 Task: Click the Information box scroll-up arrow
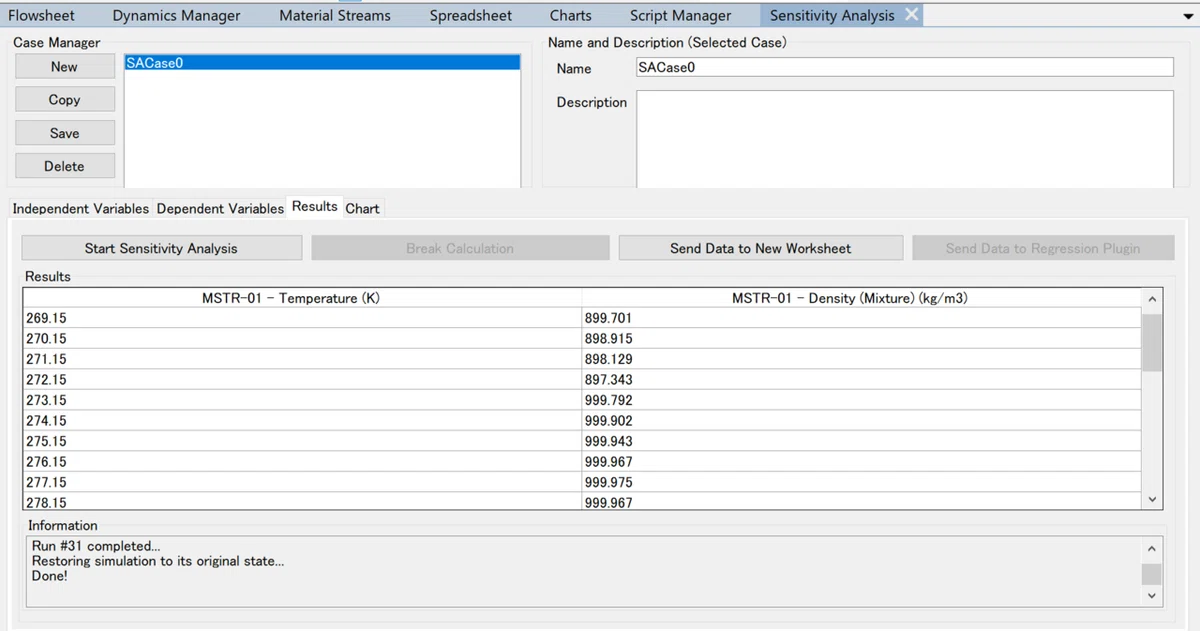[x=1152, y=549]
